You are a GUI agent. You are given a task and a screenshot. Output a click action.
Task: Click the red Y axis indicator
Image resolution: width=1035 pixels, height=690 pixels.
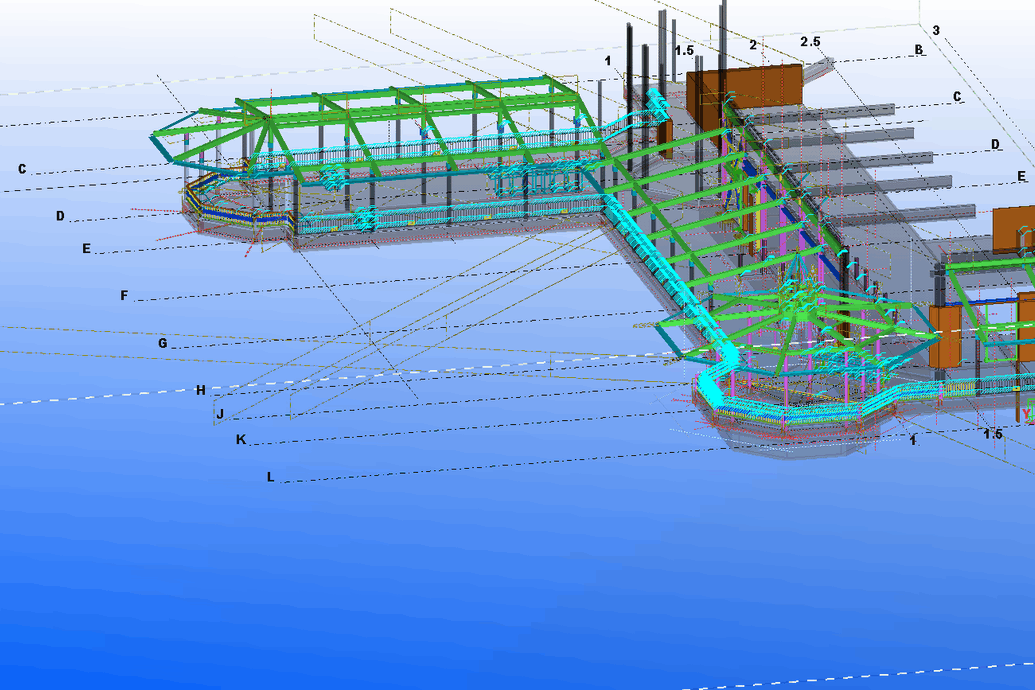(x=1028, y=411)
